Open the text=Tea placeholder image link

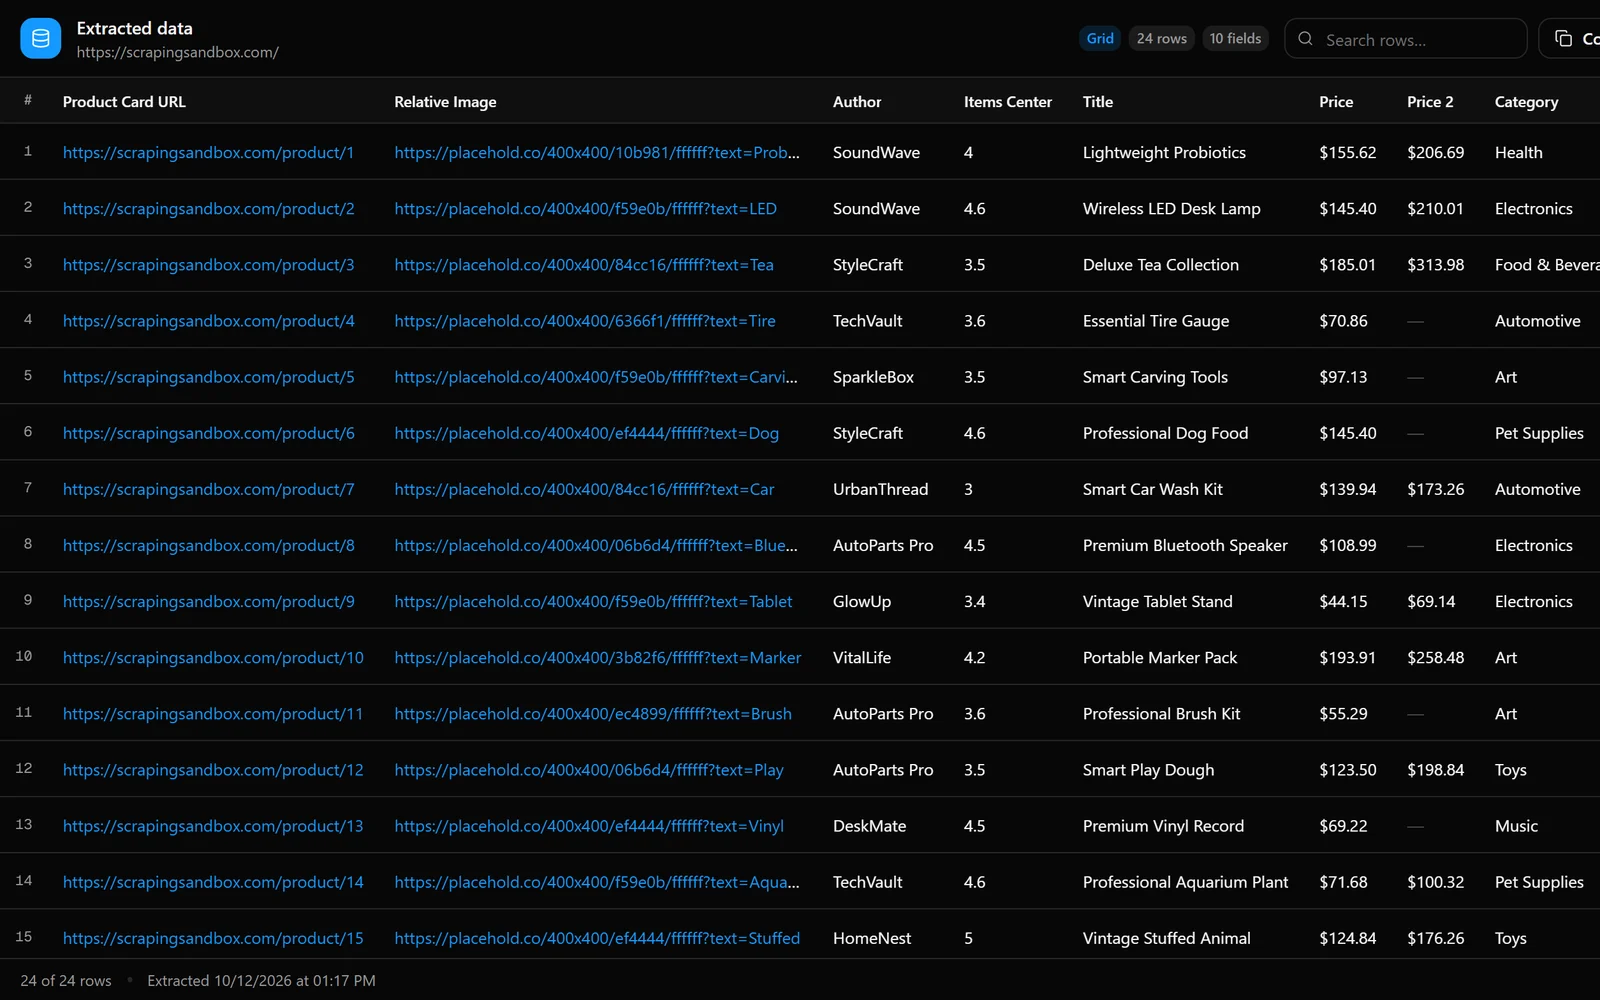pyautogui.click(x=584, y=265)
